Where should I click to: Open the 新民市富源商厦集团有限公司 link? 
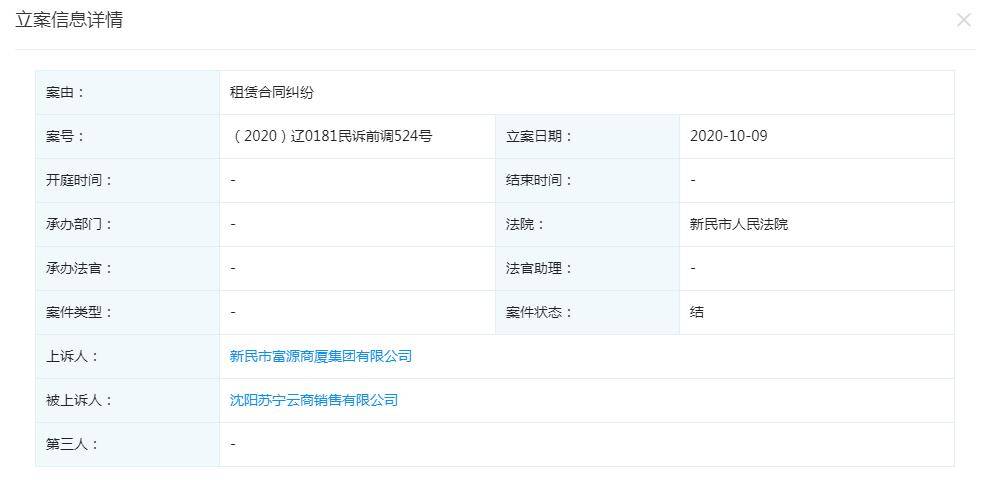(320, 356)
